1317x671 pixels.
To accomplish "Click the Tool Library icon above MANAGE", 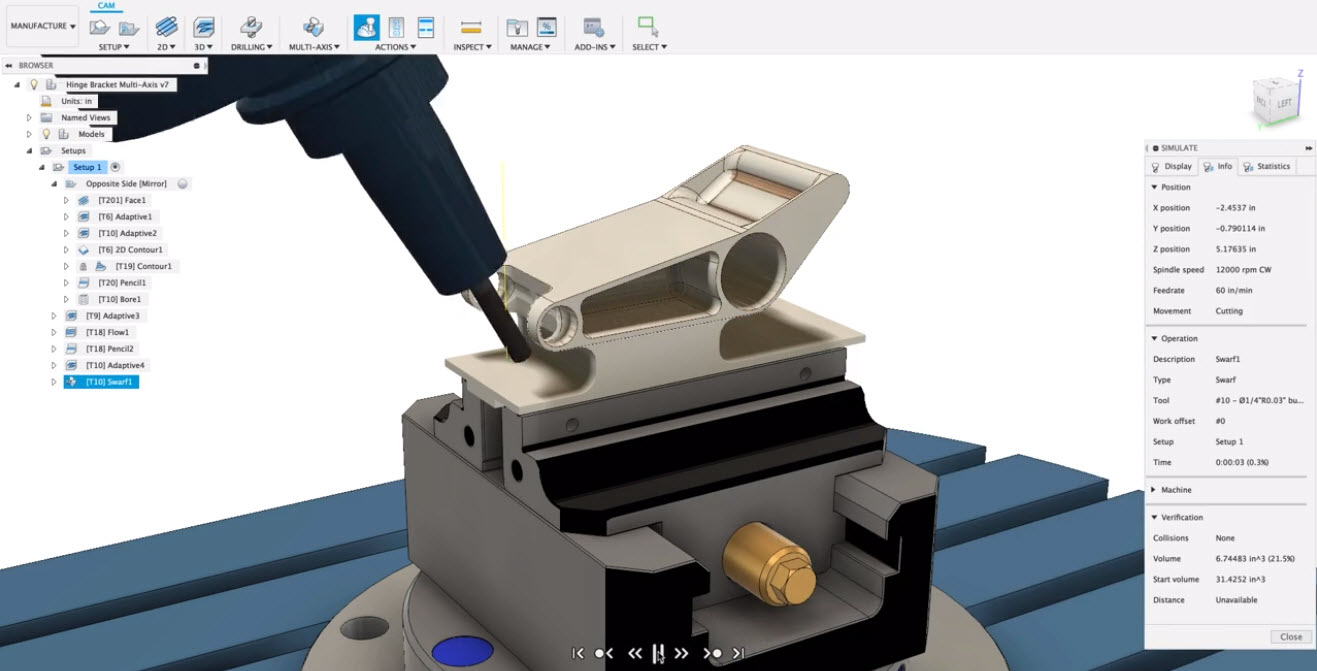I will [517, 27].
